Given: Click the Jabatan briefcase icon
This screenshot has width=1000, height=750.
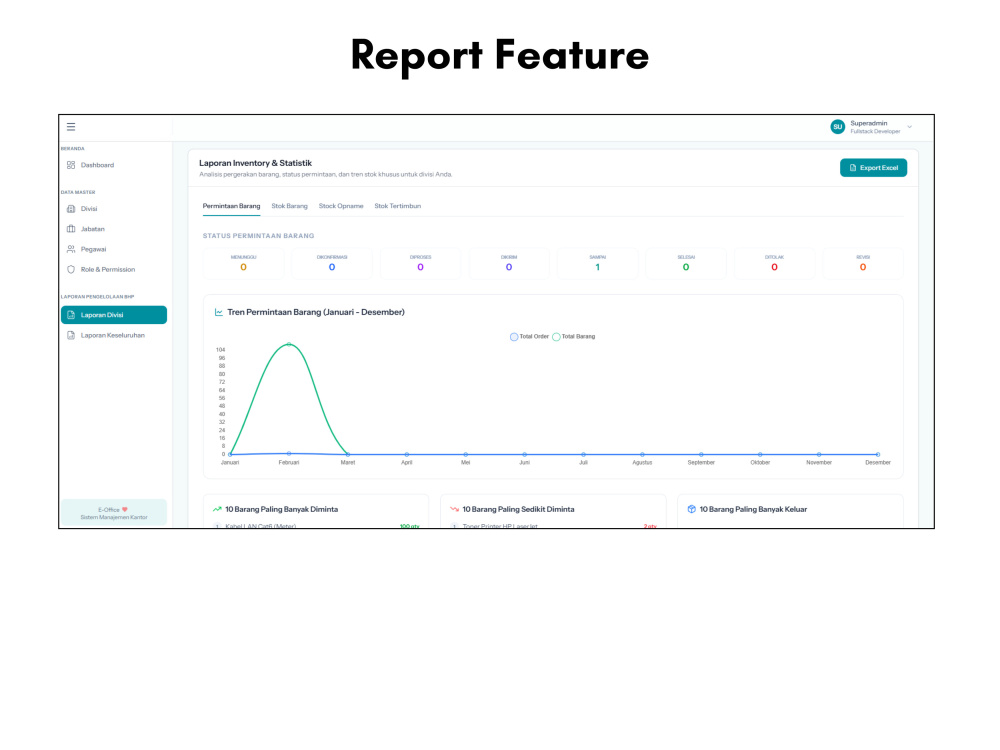Looking at the screenshot, I should 71,229.
